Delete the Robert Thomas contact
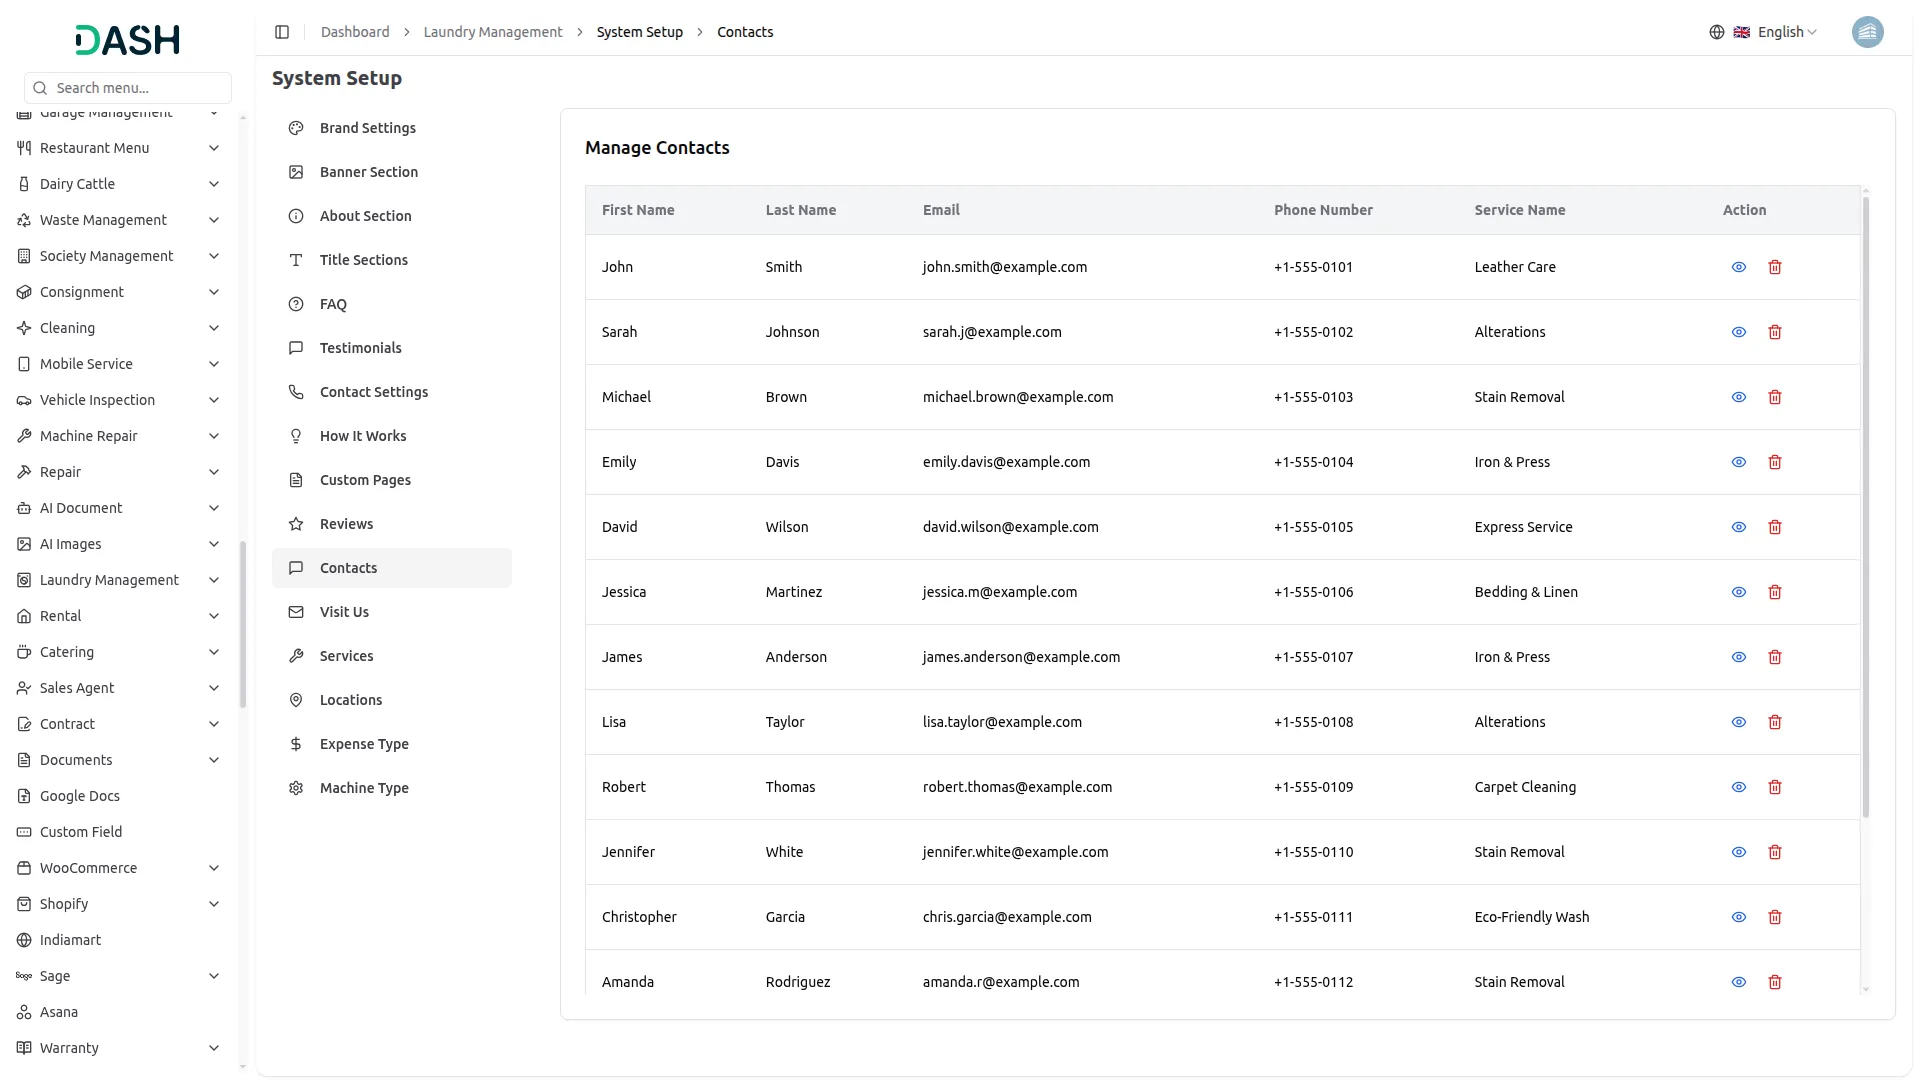The width and height of the screenshot is (1920, 1080). [x=1775, y=787]
